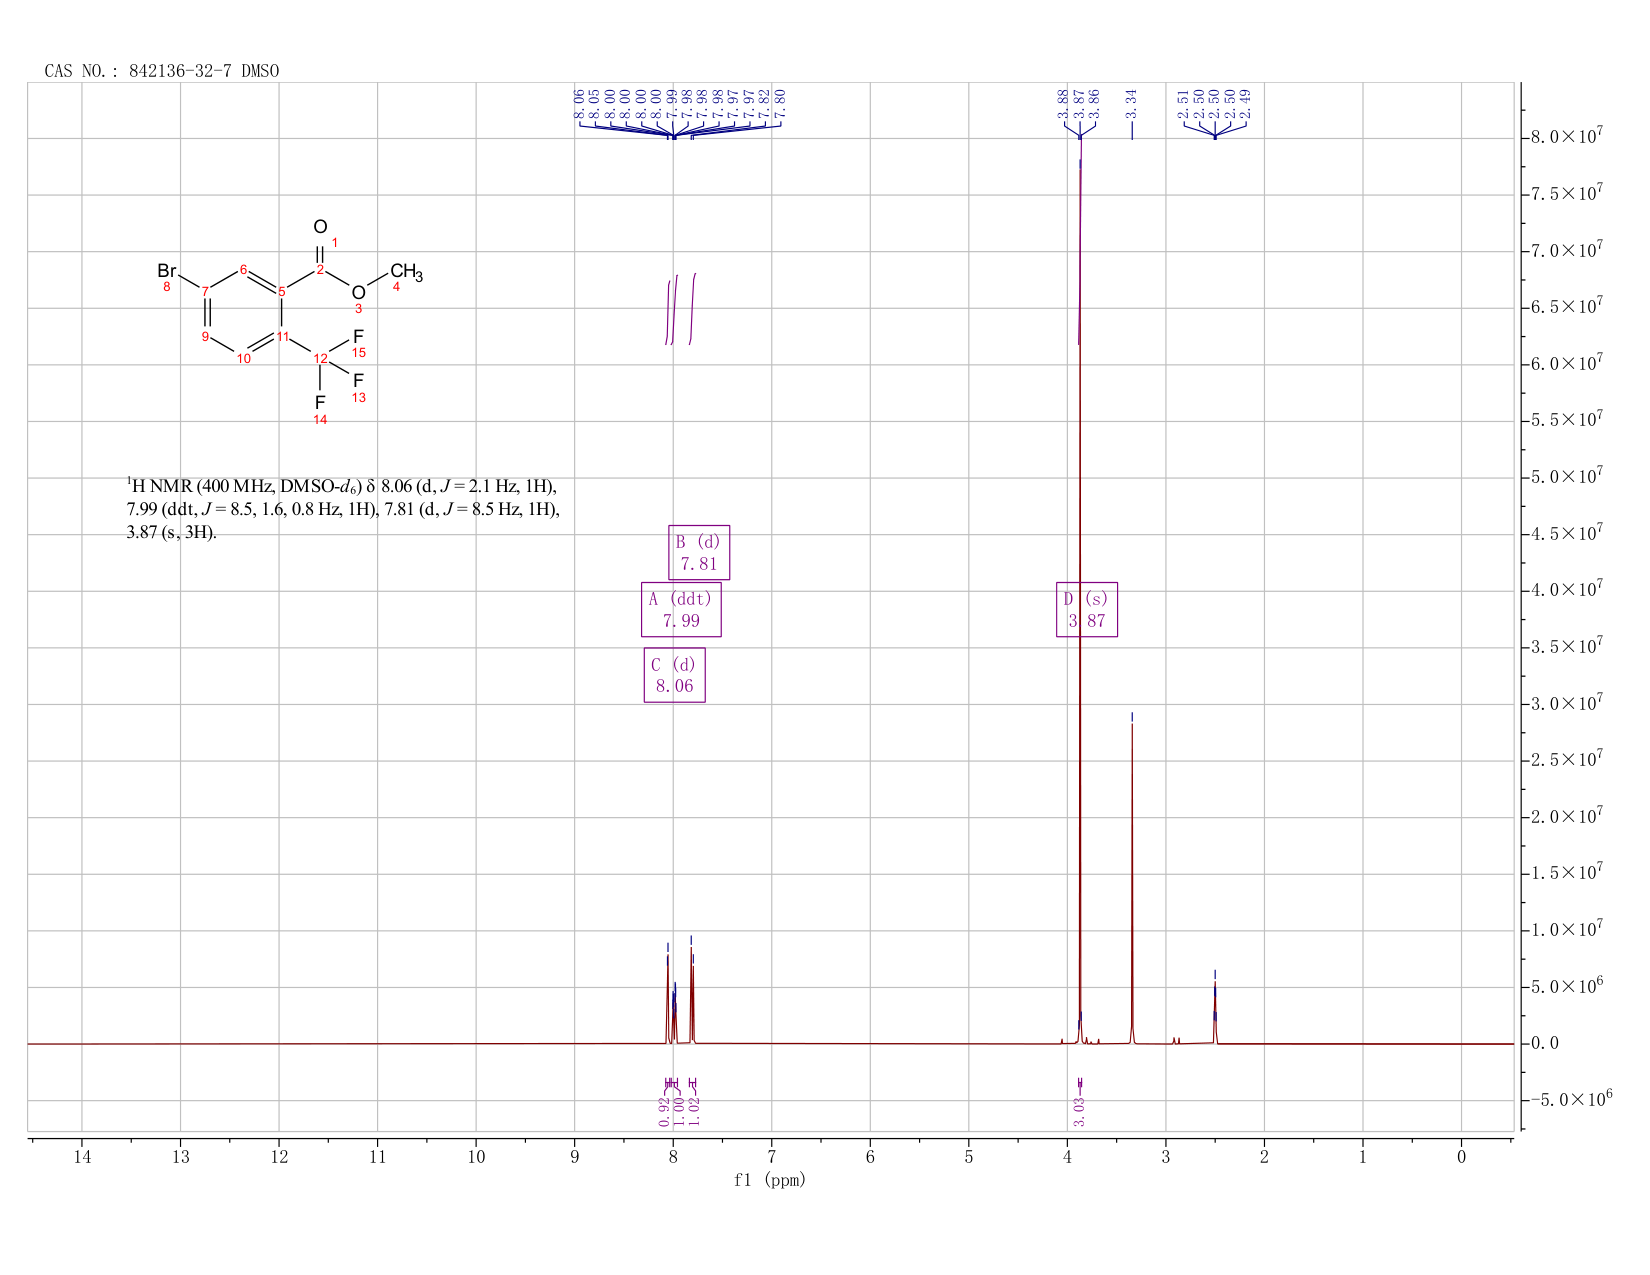Select the fluorine atom labeled 14
This screenshot has height=1275, width=1650.
point(320,403)
